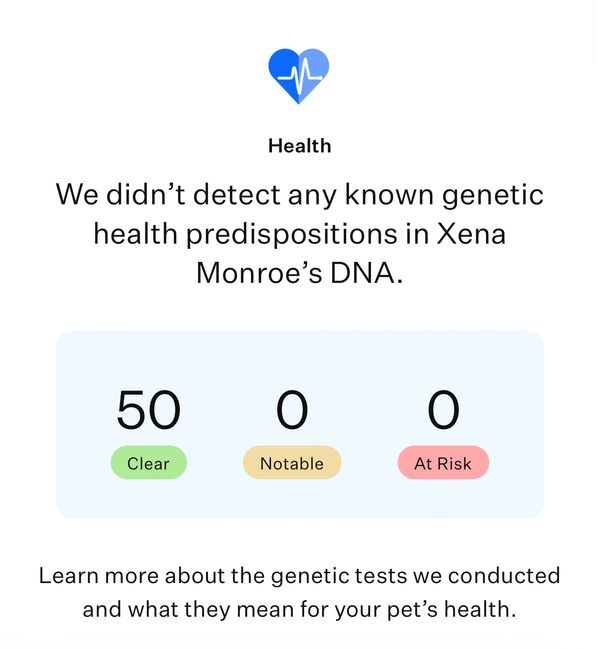The width and height of the screenshot is (600, 649).
Task: Click the white heartbeat line inside heart
Action: coord(299,74)
